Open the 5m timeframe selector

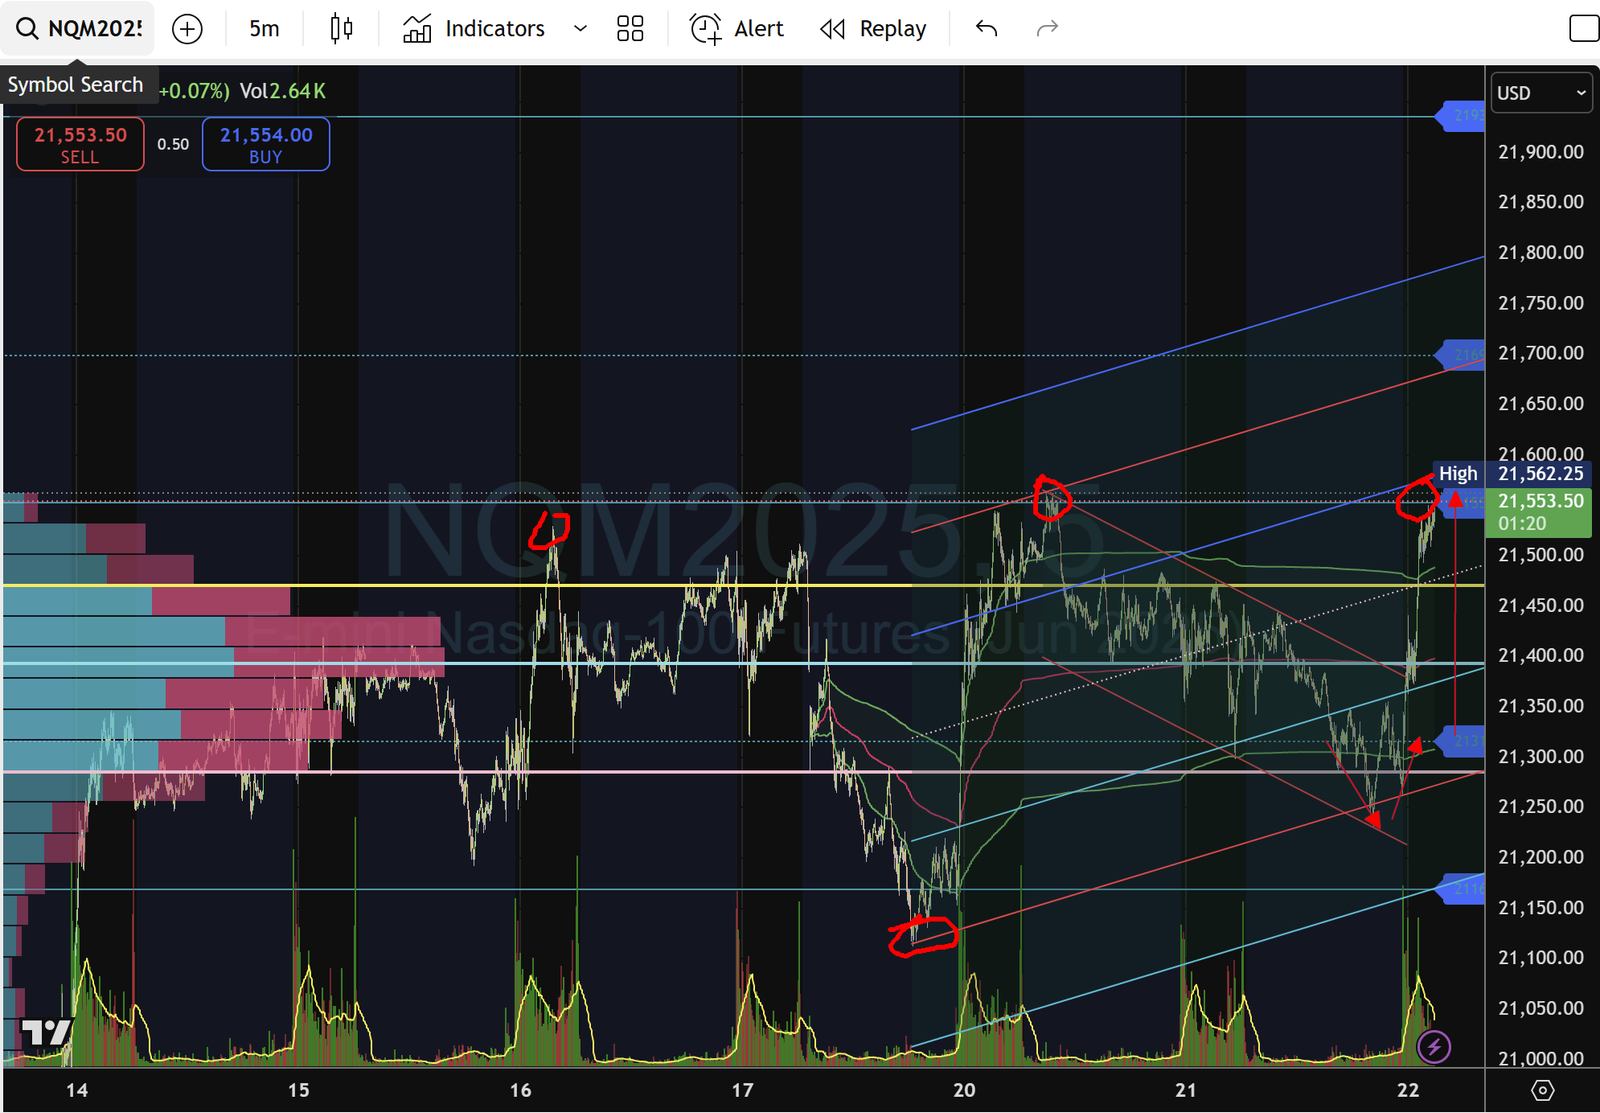tap(264, 29)
